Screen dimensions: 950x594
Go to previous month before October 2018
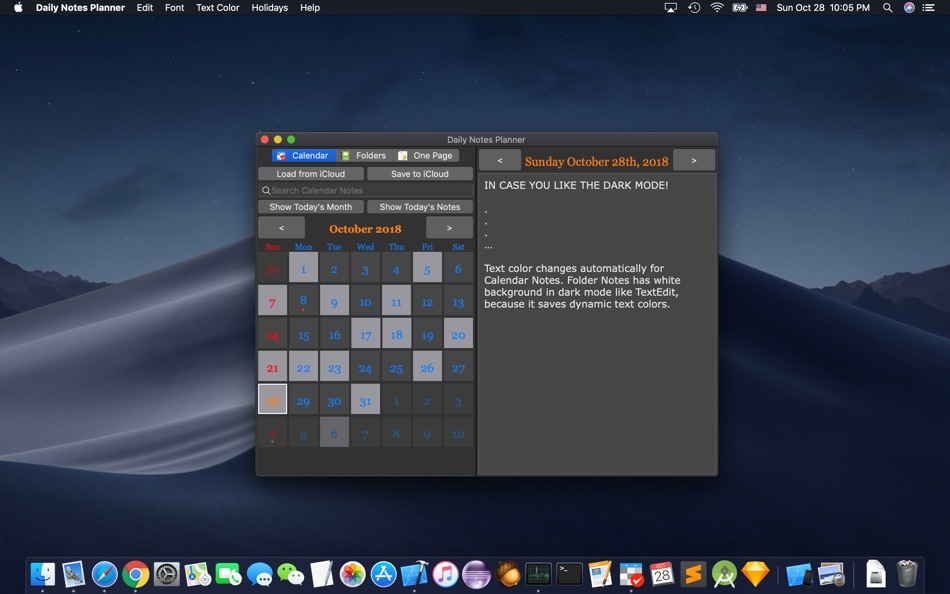click(282, 229)
